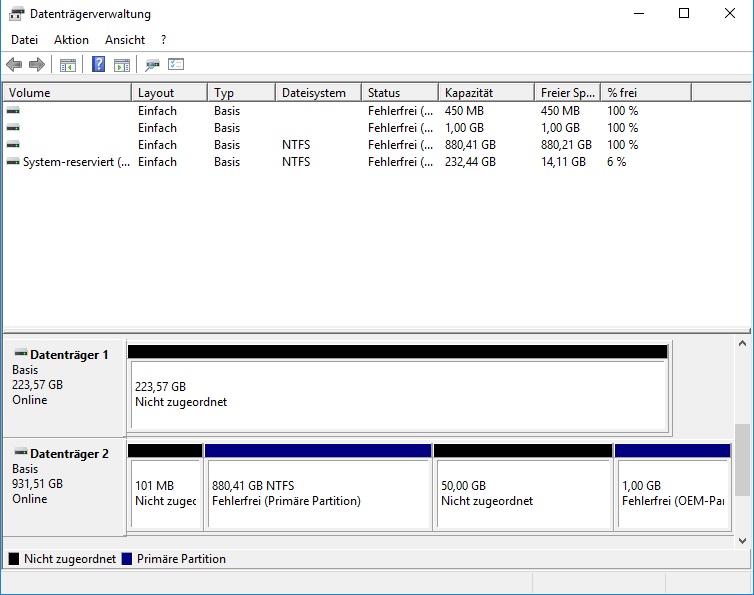
Task: Click the Datenträger 2 disk icon
Action: pyautogui.click(x=21, y=452)
